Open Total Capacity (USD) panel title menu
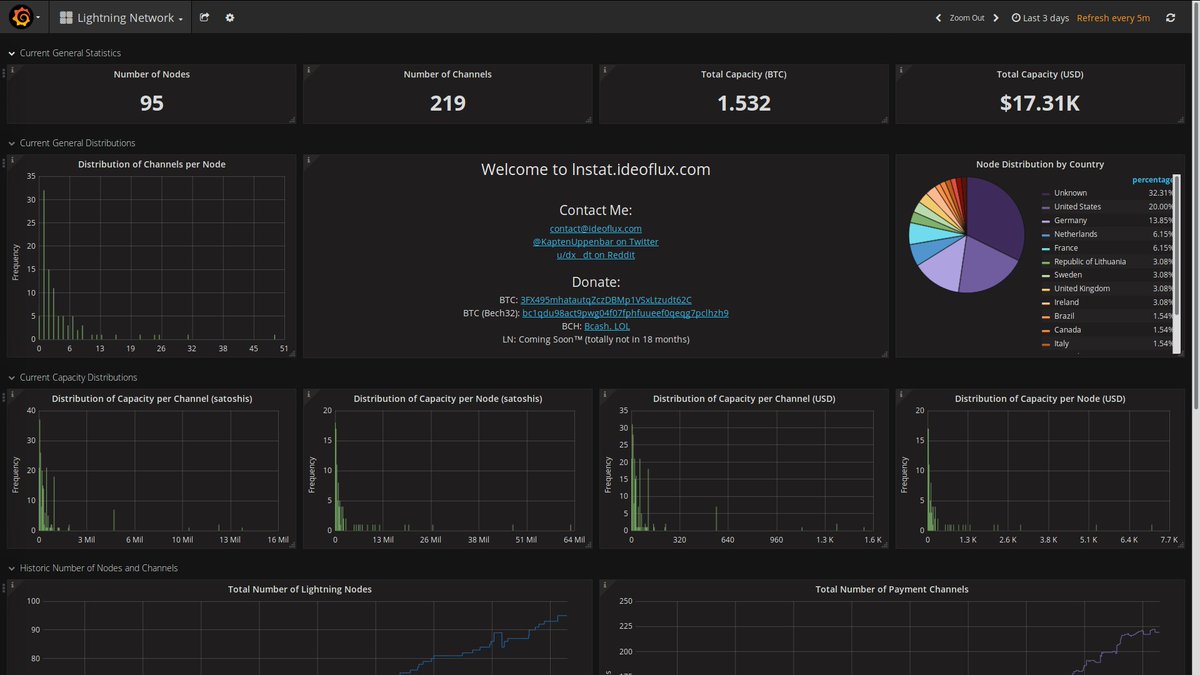Screen dimensions: 1200x675 (x=1040, y=74)
